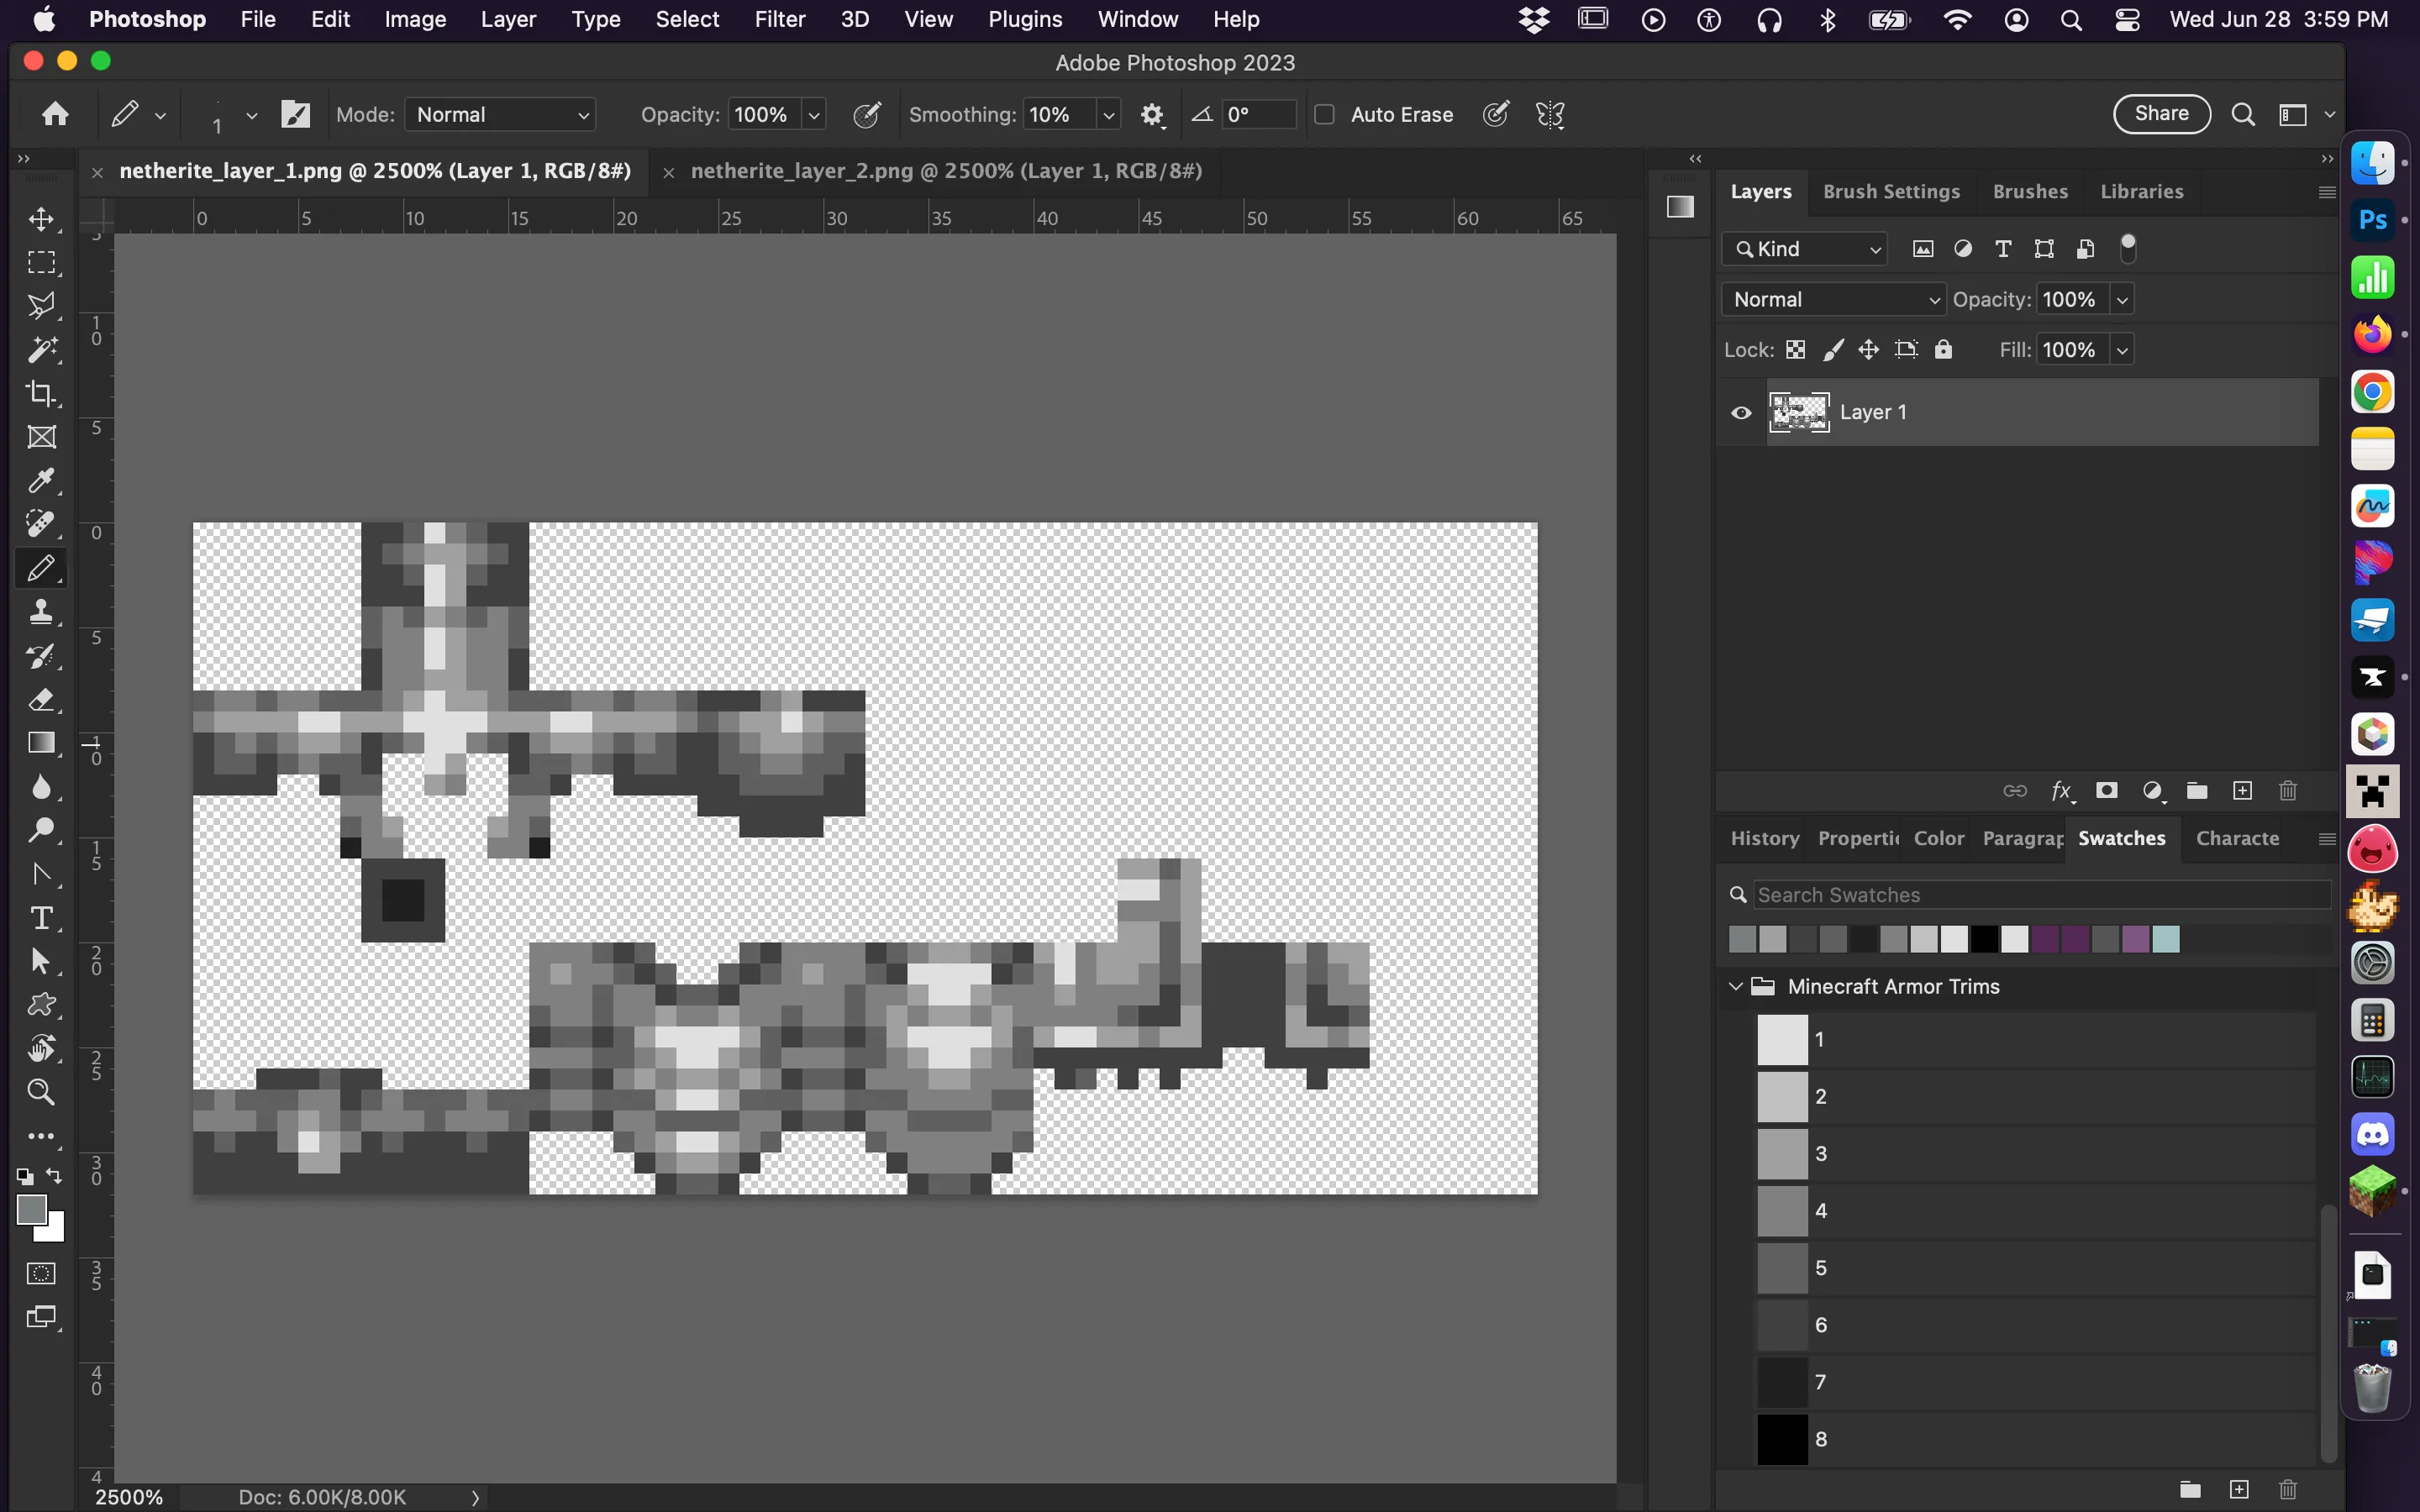Select the Layer 1 thumbnail
The height and width of the screenshot is (1512, 2420).
(1799, 412)
